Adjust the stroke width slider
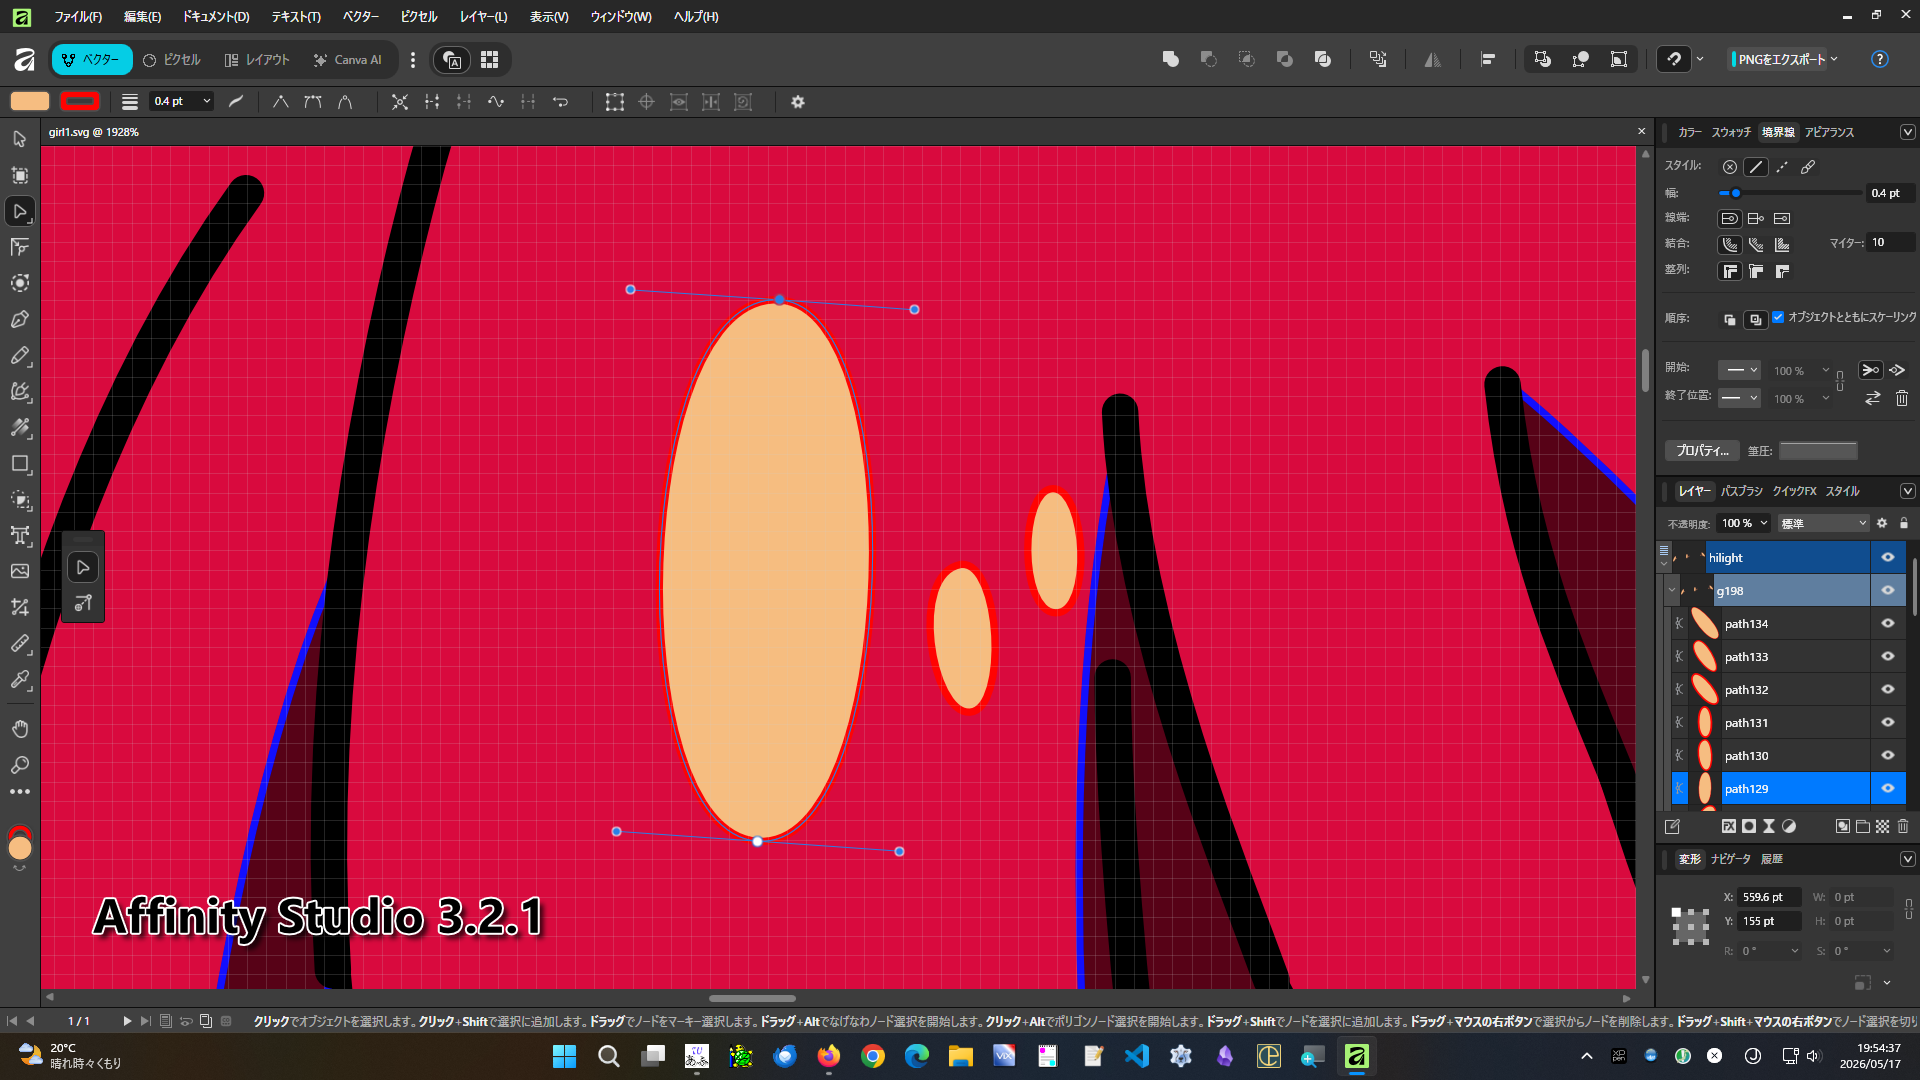The image size is (1920, 1080). (1789, 193)
